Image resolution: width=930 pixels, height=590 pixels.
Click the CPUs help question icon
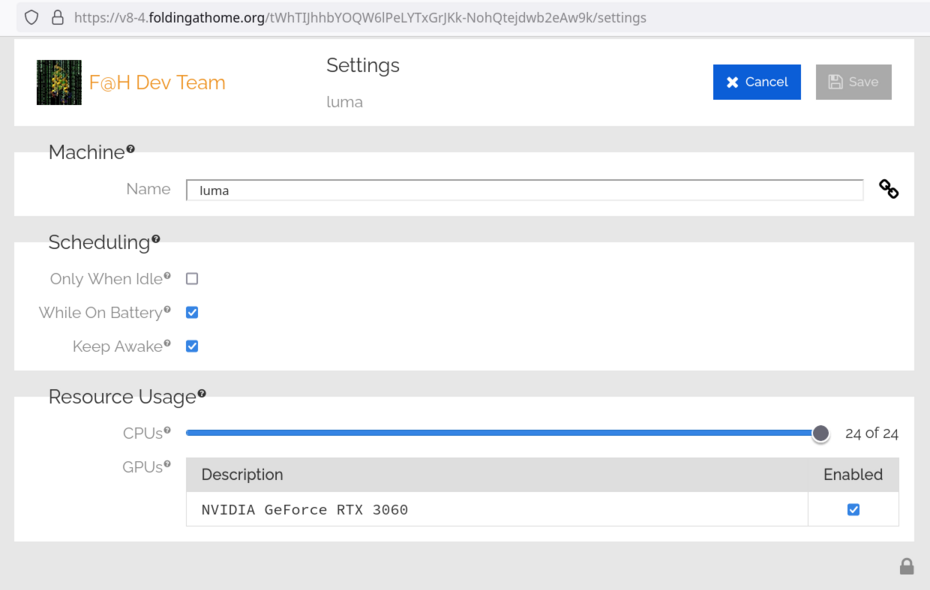point(167,430)
